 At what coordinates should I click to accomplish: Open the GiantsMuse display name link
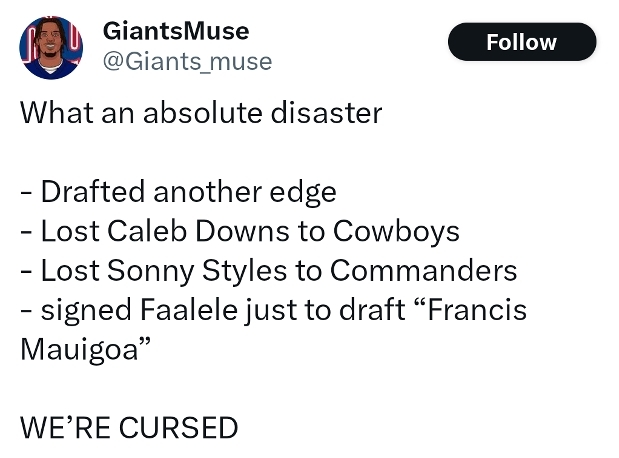point(176,31)
